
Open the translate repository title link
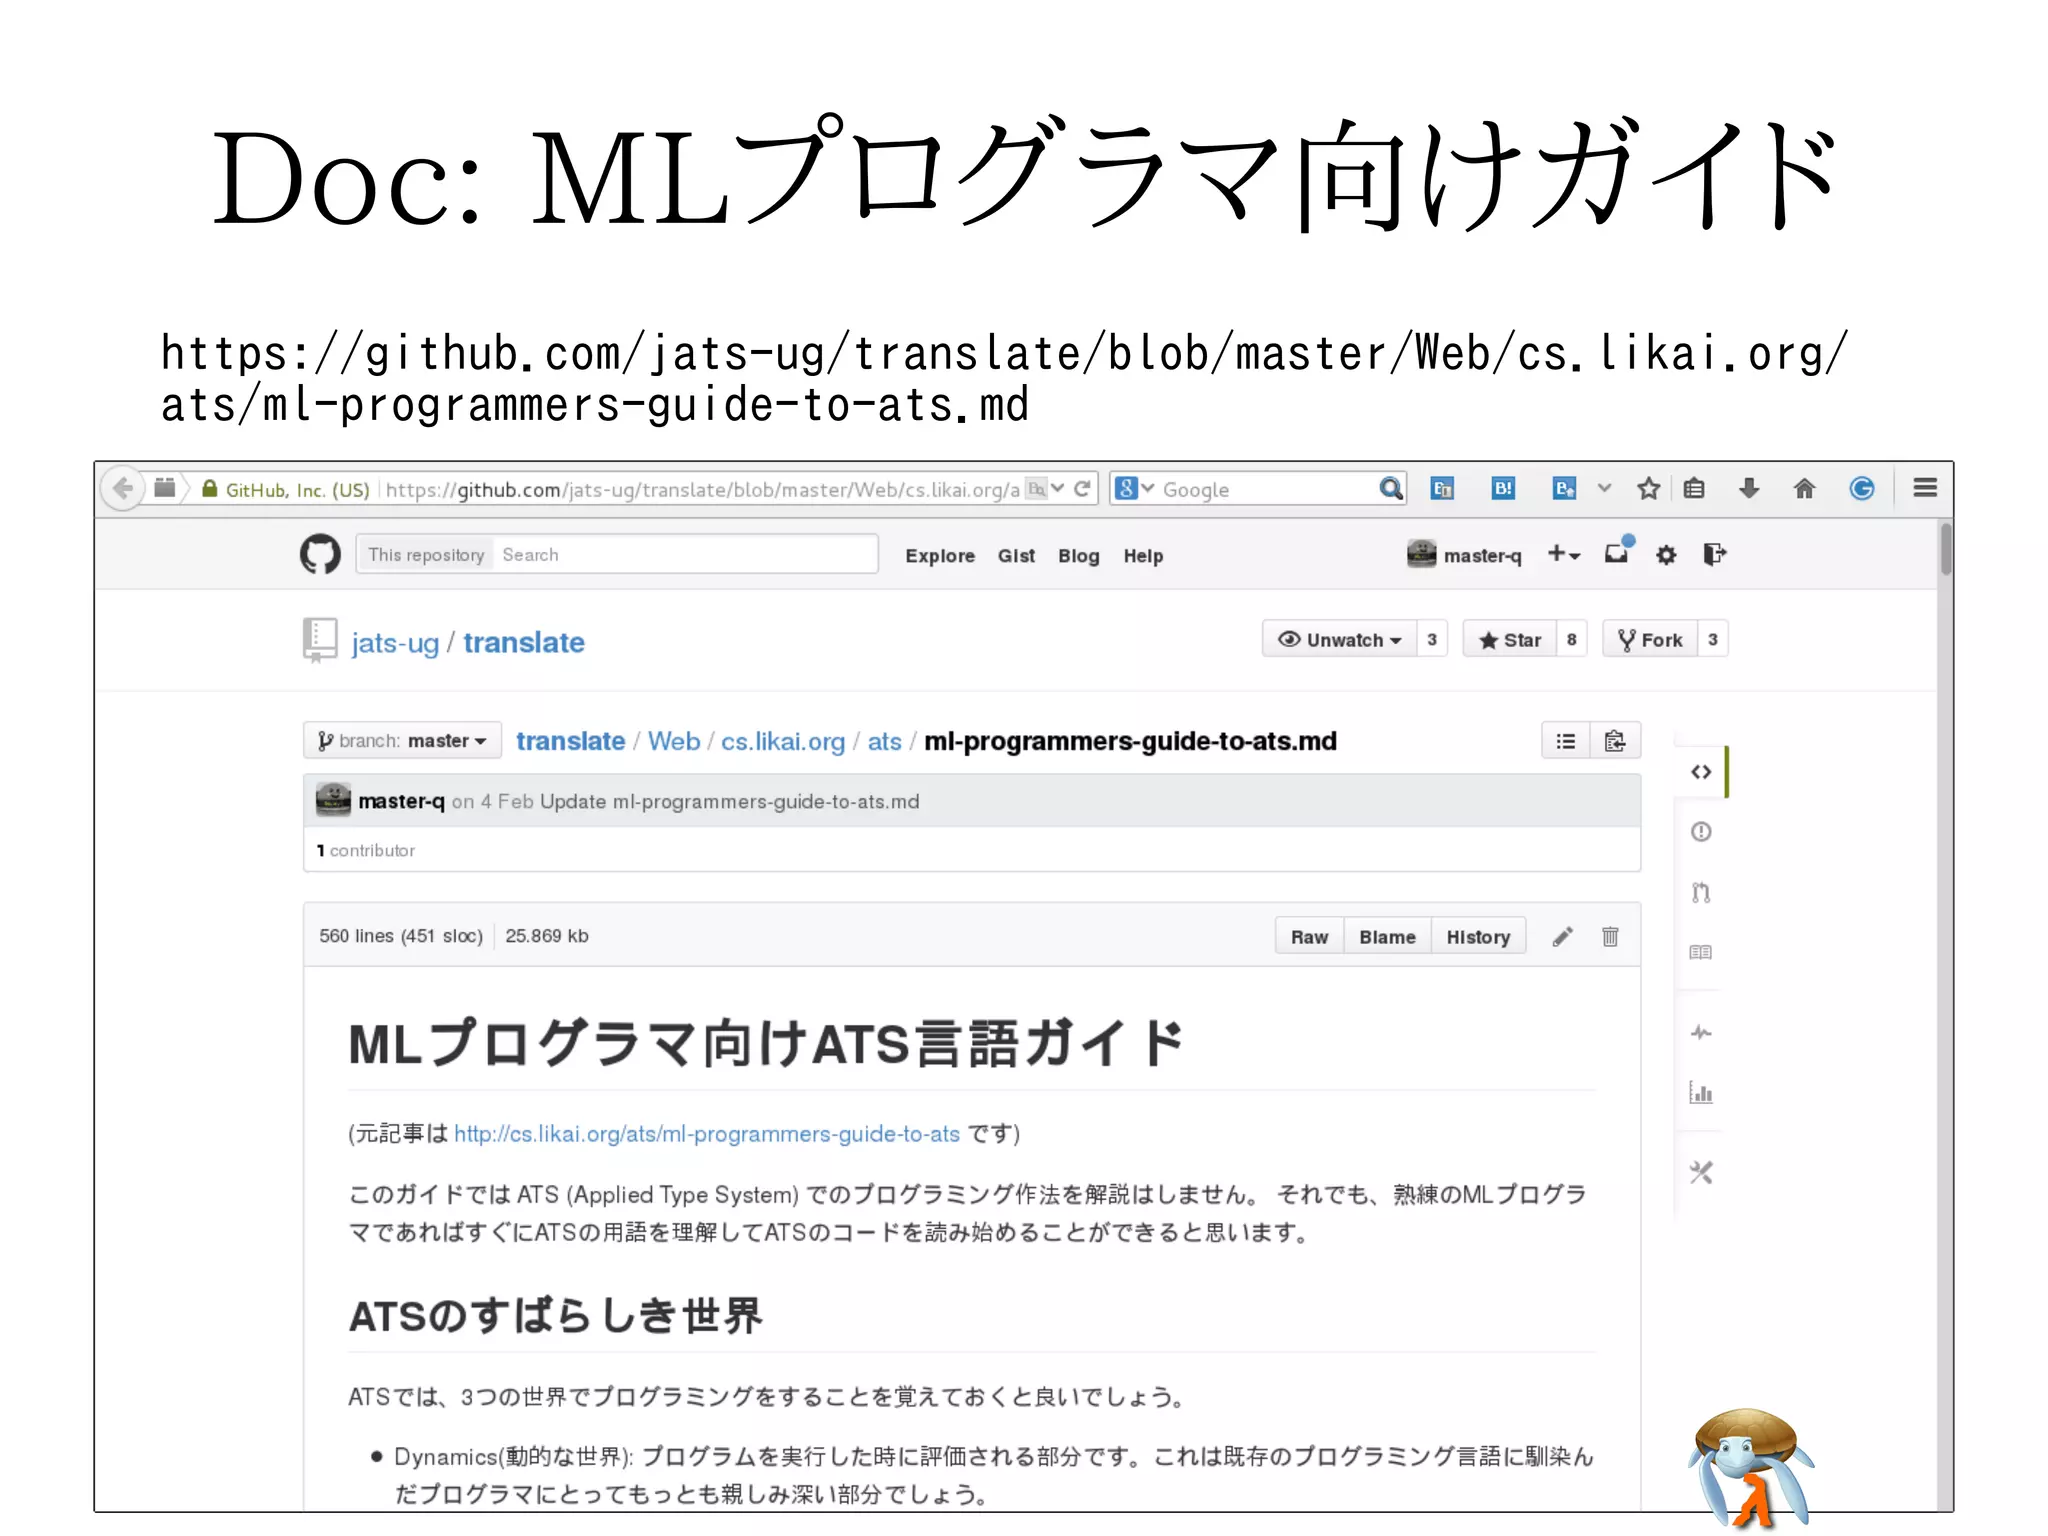coord(523,642)
